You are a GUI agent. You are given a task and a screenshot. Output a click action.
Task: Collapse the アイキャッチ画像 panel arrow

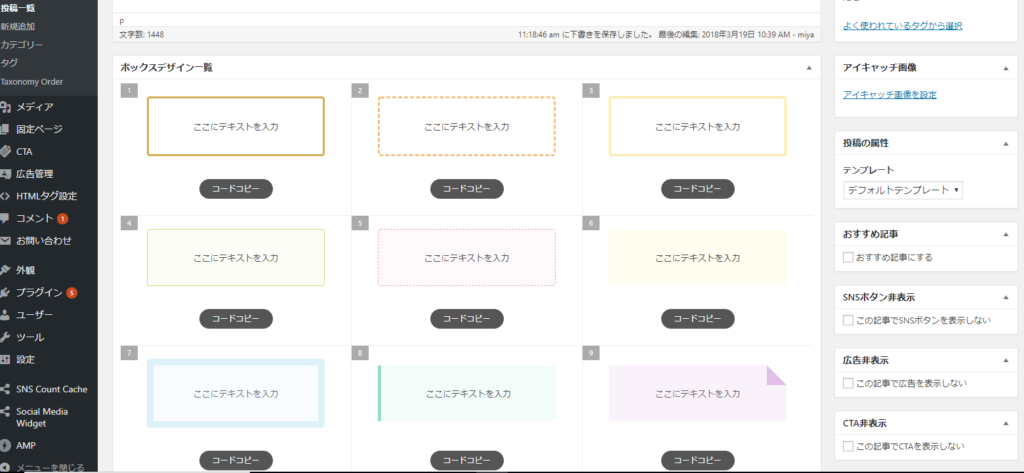pyautogui.click(x=1006, y=67)
